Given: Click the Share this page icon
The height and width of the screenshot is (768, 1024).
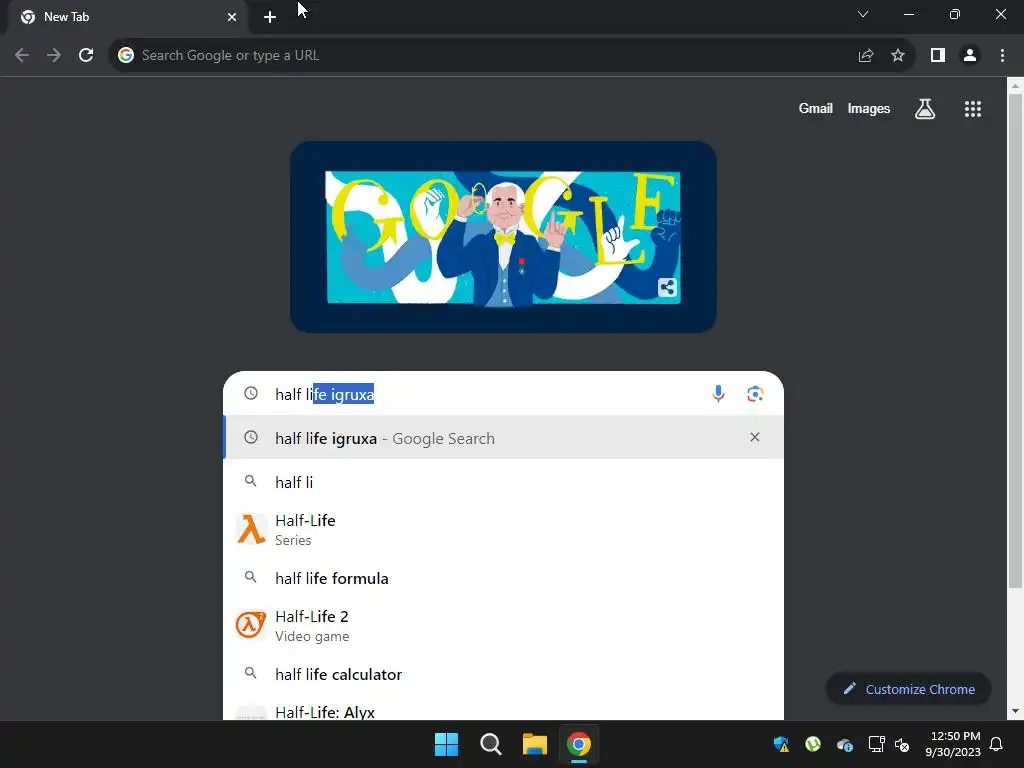Looking at the screenshot, I should click(866, 56).
